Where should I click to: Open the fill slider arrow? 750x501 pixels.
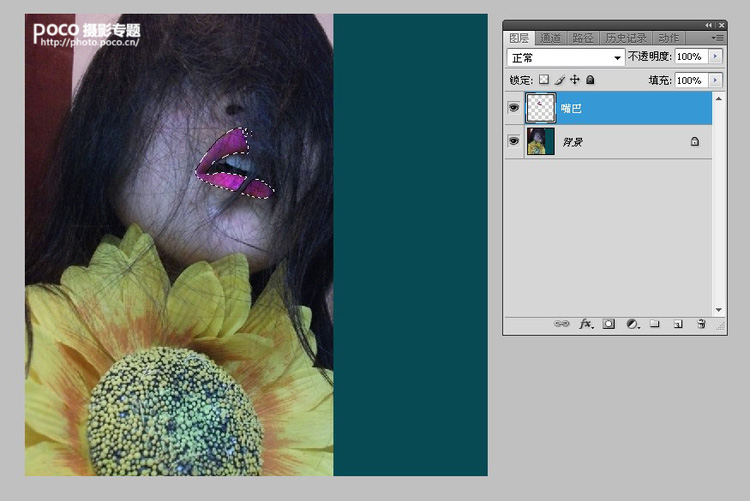(716, 80)
